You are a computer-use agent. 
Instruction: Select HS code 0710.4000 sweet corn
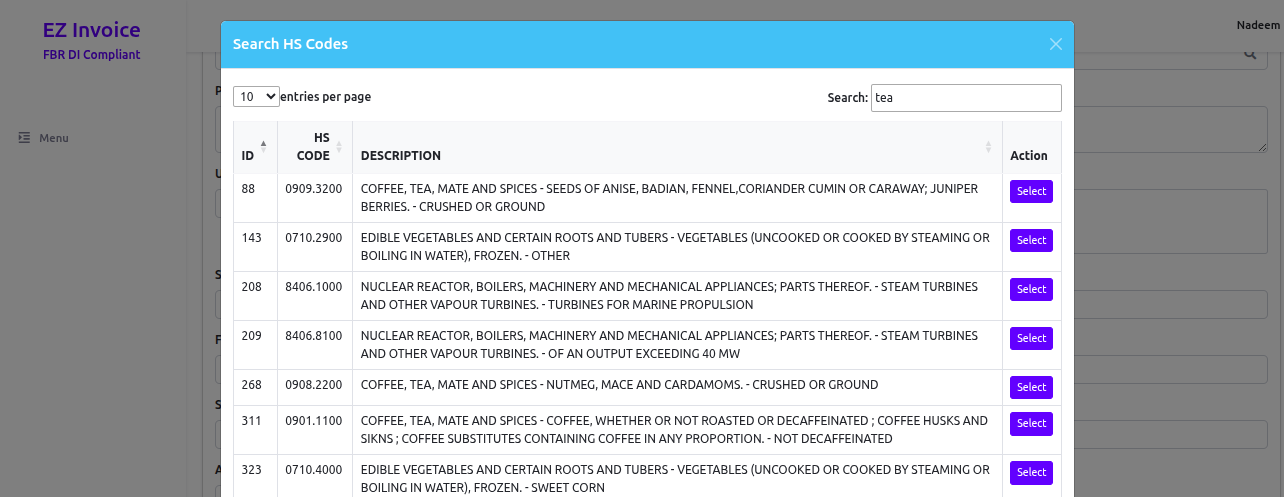pyautogui.click(x=1031, y=472)
